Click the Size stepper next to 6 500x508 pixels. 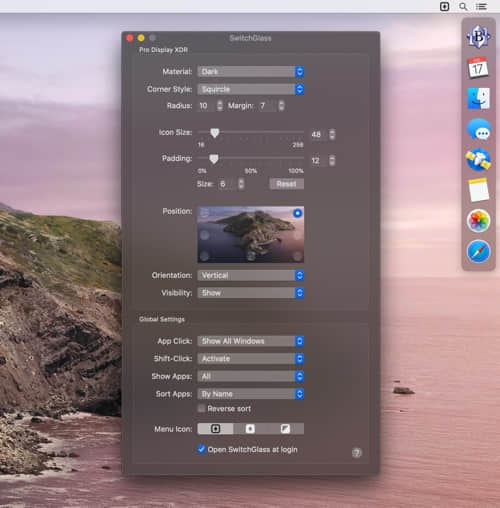tap(241, 184)
